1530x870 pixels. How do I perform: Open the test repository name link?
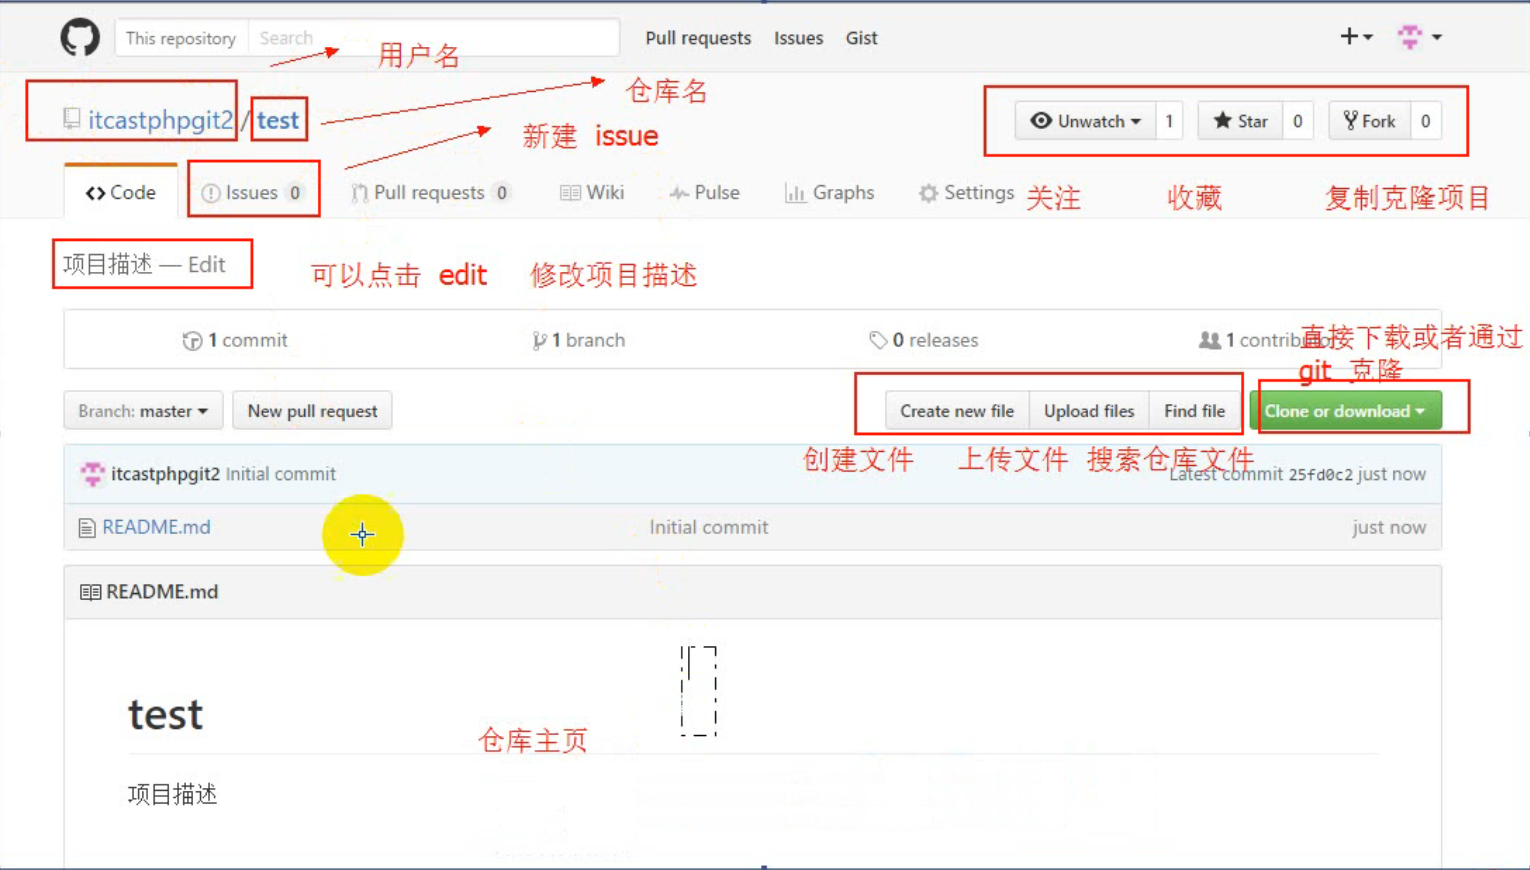(x=278, y=120)
